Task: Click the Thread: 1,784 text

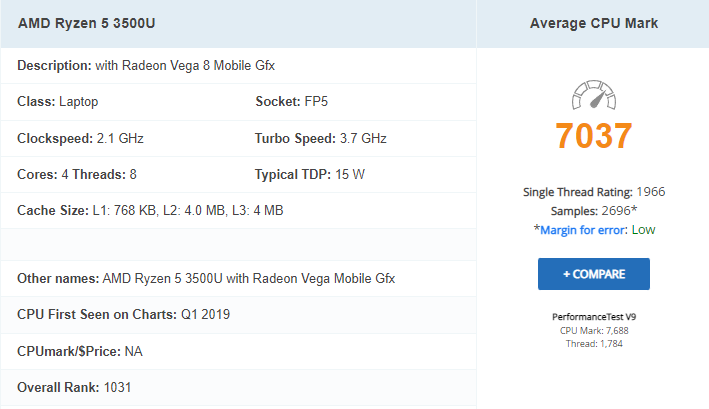Action: point(594,343)
